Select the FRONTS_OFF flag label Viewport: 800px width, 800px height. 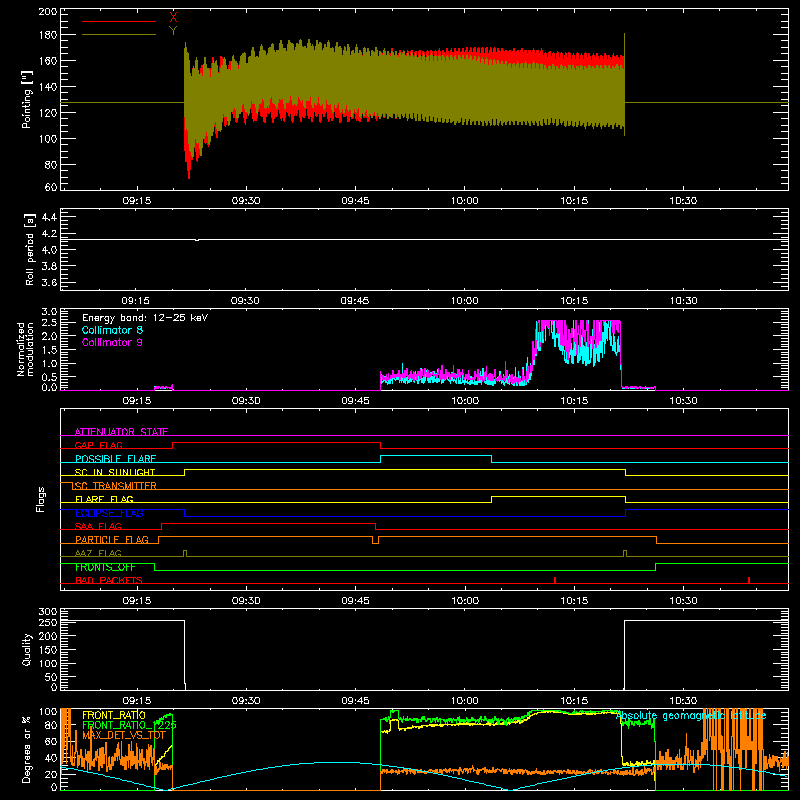click(105, 567)
